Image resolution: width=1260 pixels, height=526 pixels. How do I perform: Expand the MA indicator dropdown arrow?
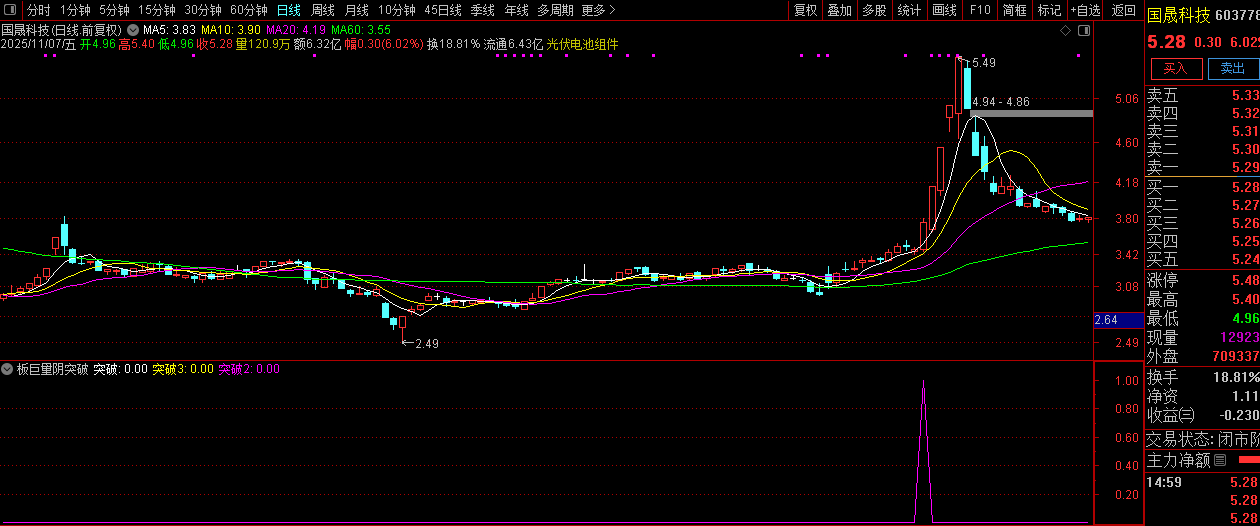click(x=133, y=30)
